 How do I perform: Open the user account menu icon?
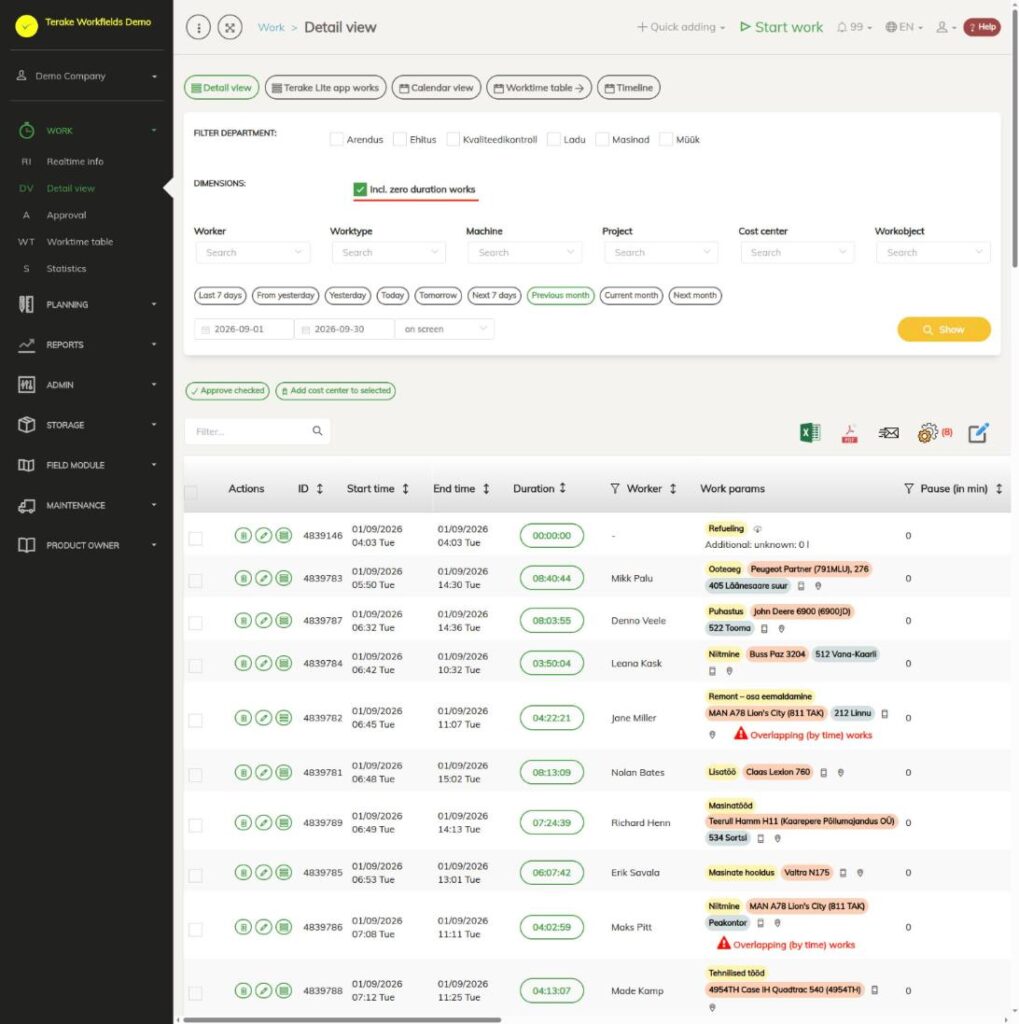click(946, 27)
